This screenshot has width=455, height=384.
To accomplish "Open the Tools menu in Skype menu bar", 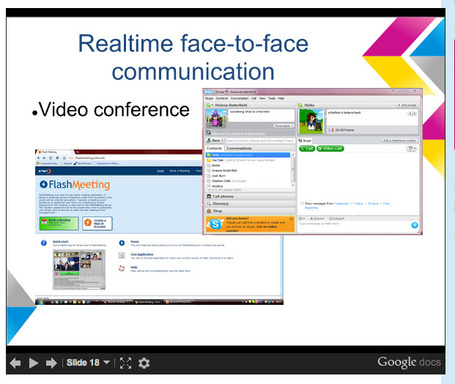I will pyautogui.click(x=272, y=98).
